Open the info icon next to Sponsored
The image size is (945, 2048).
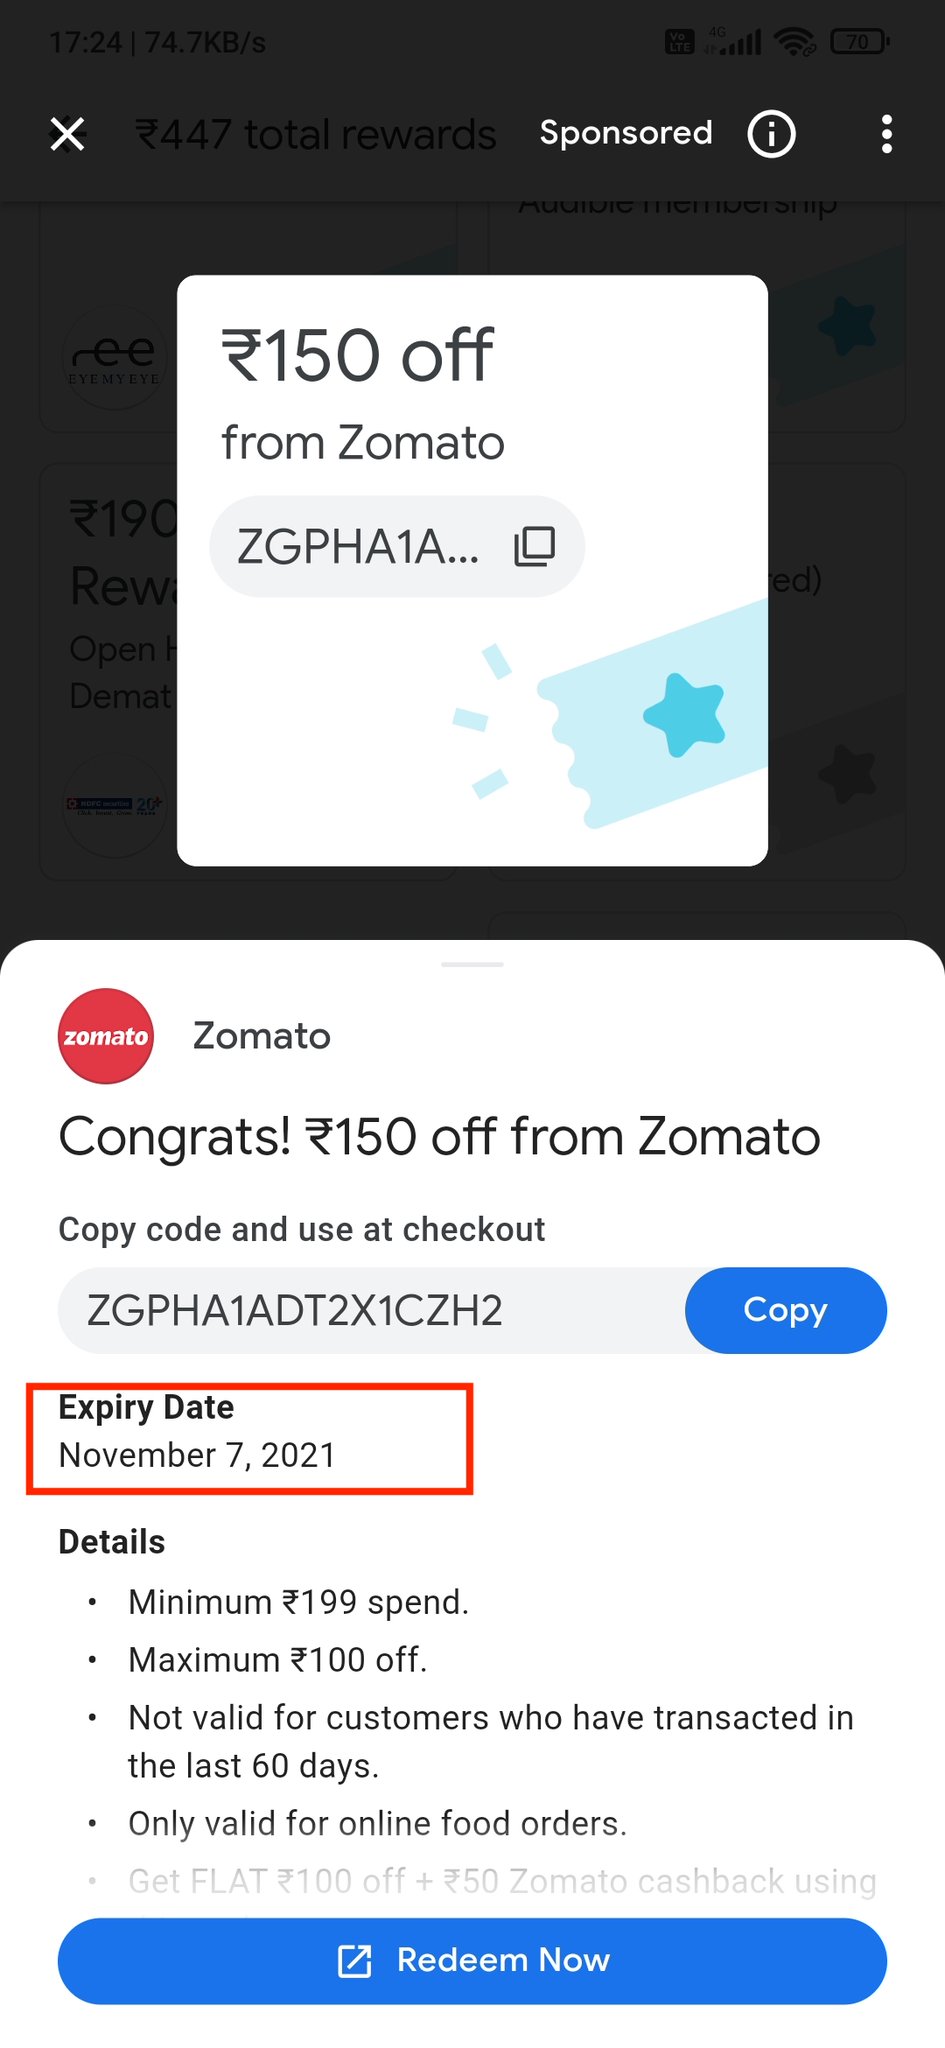[771, 134]
